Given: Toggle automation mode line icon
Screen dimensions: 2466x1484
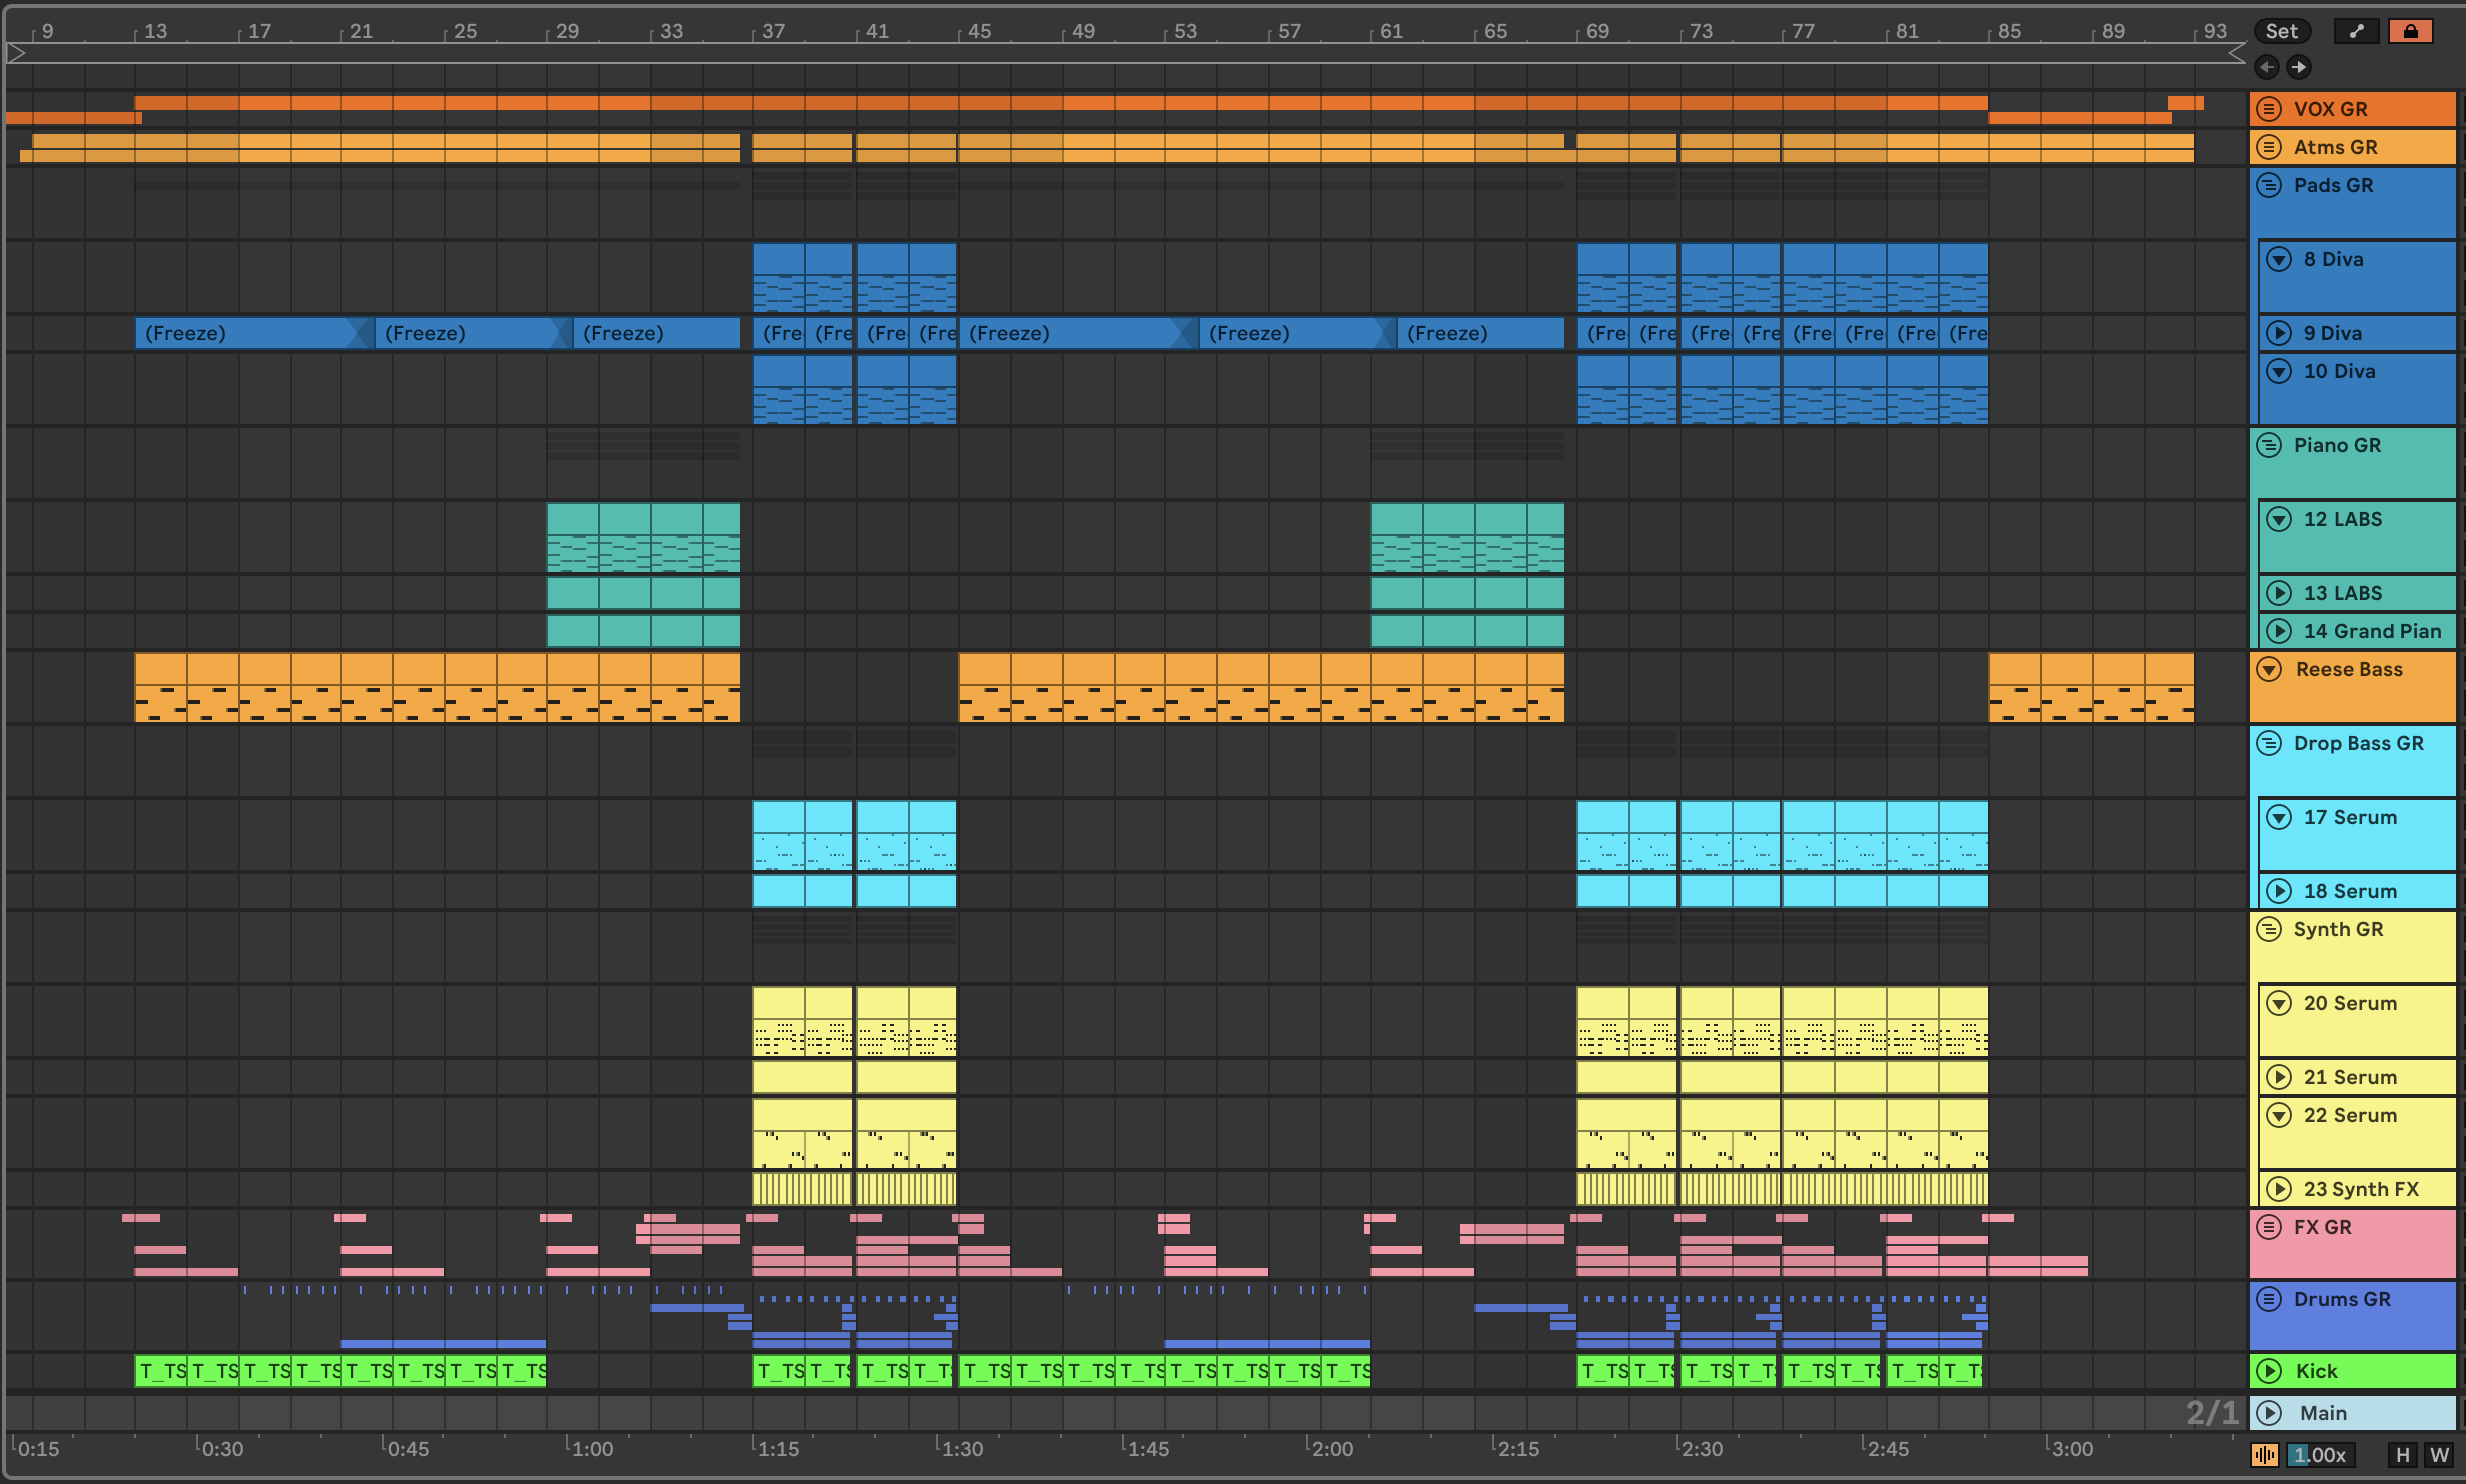Looking at the screenshot, I should point(2357,31).
